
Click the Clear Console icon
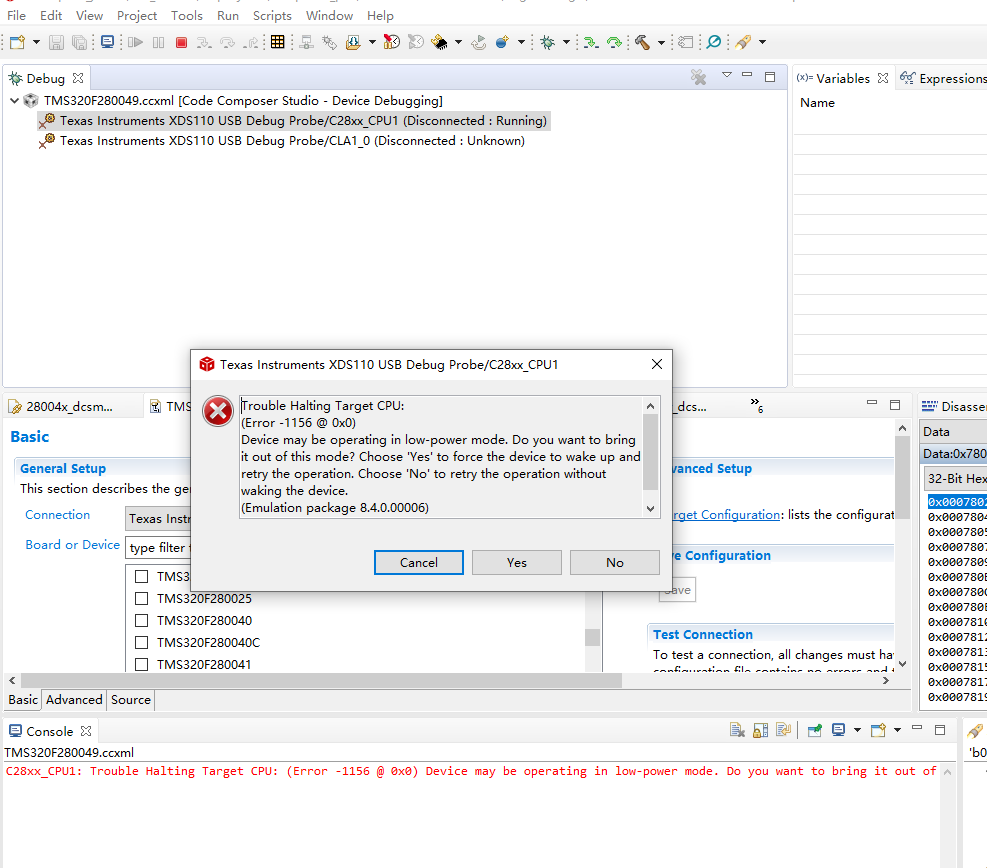click(737, 730)
